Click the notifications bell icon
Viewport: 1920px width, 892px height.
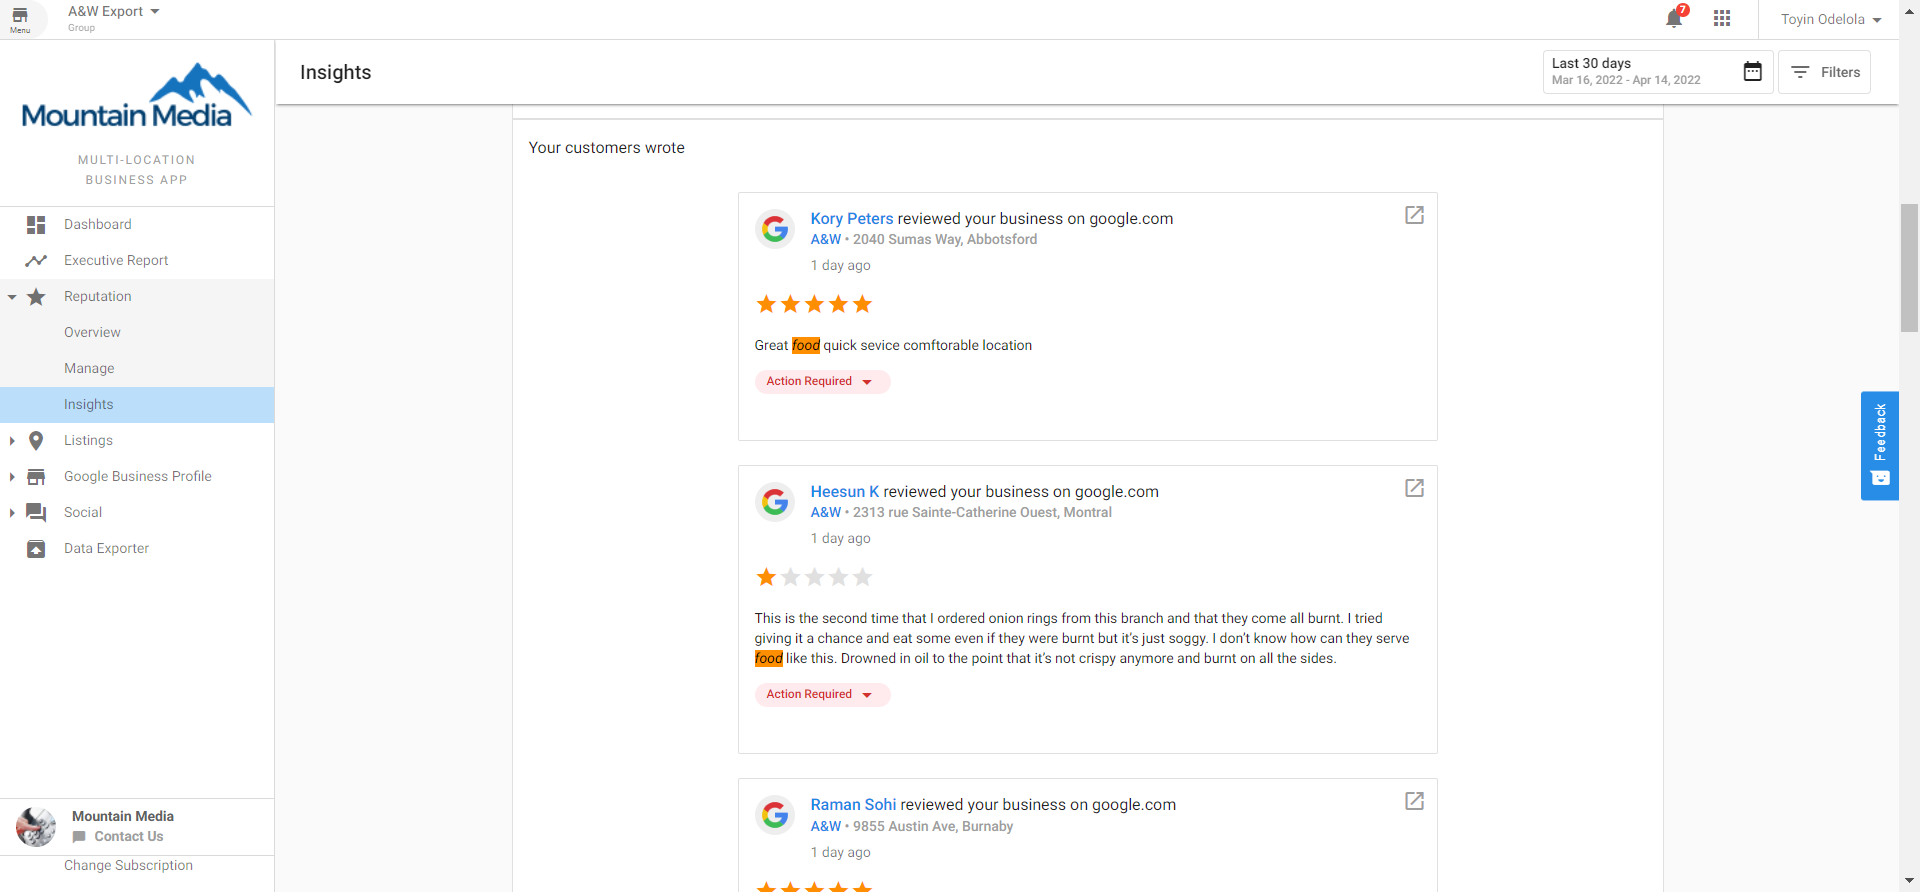click(x=1674, y=19)
